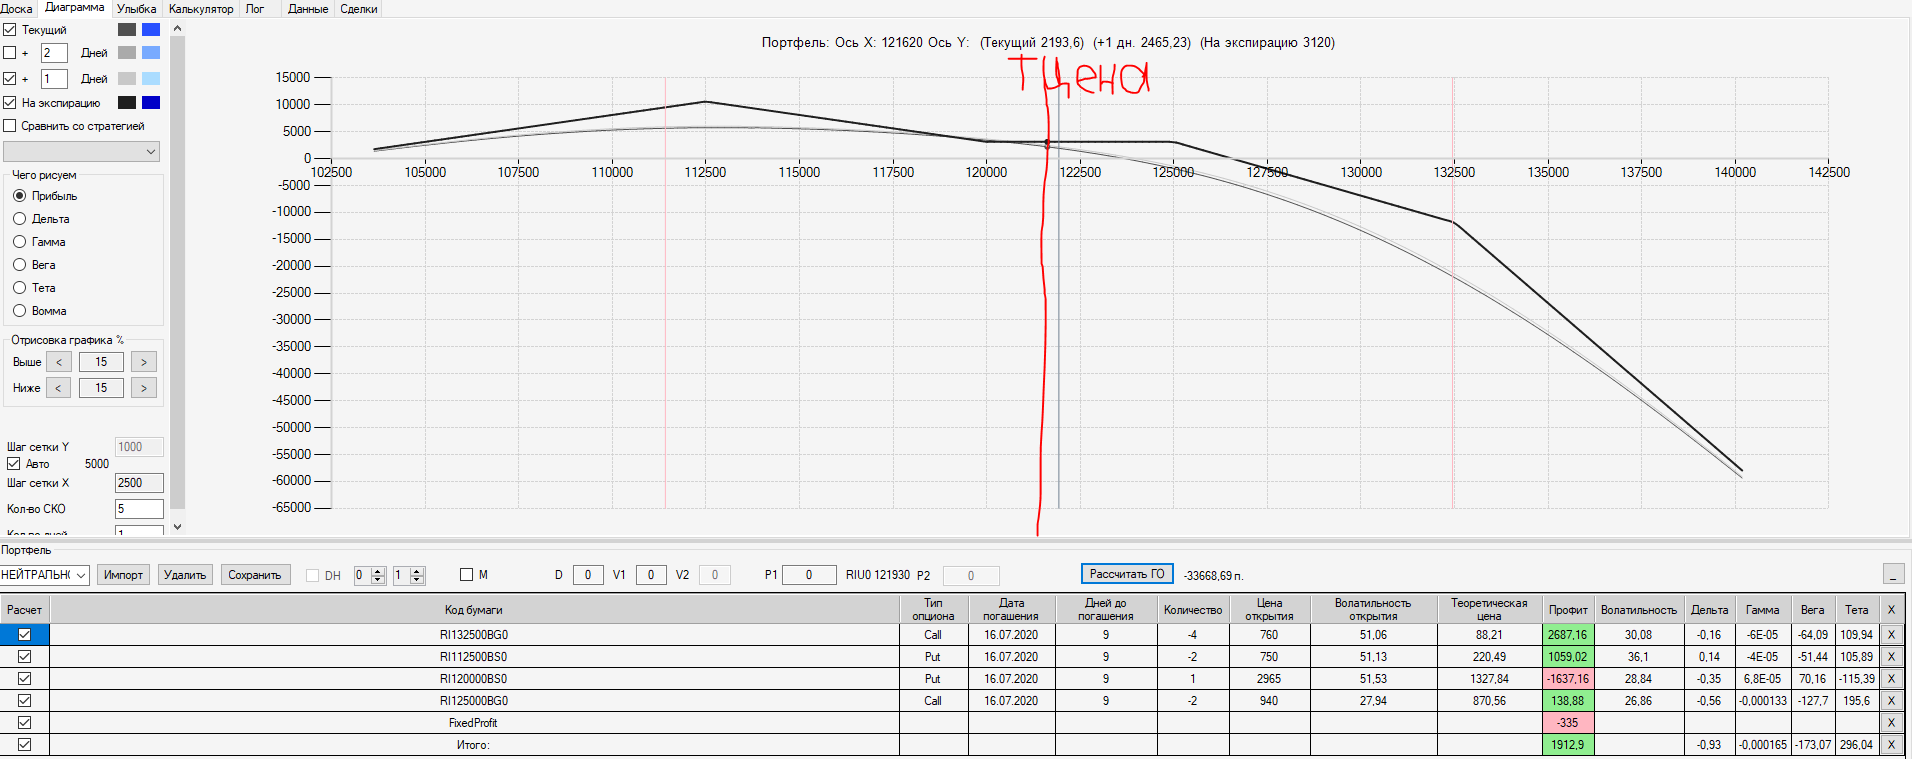The height and width of the screenshot is (759, 1912).
Task: Switch to the Доска tab
Action: [x=17, y=9]
